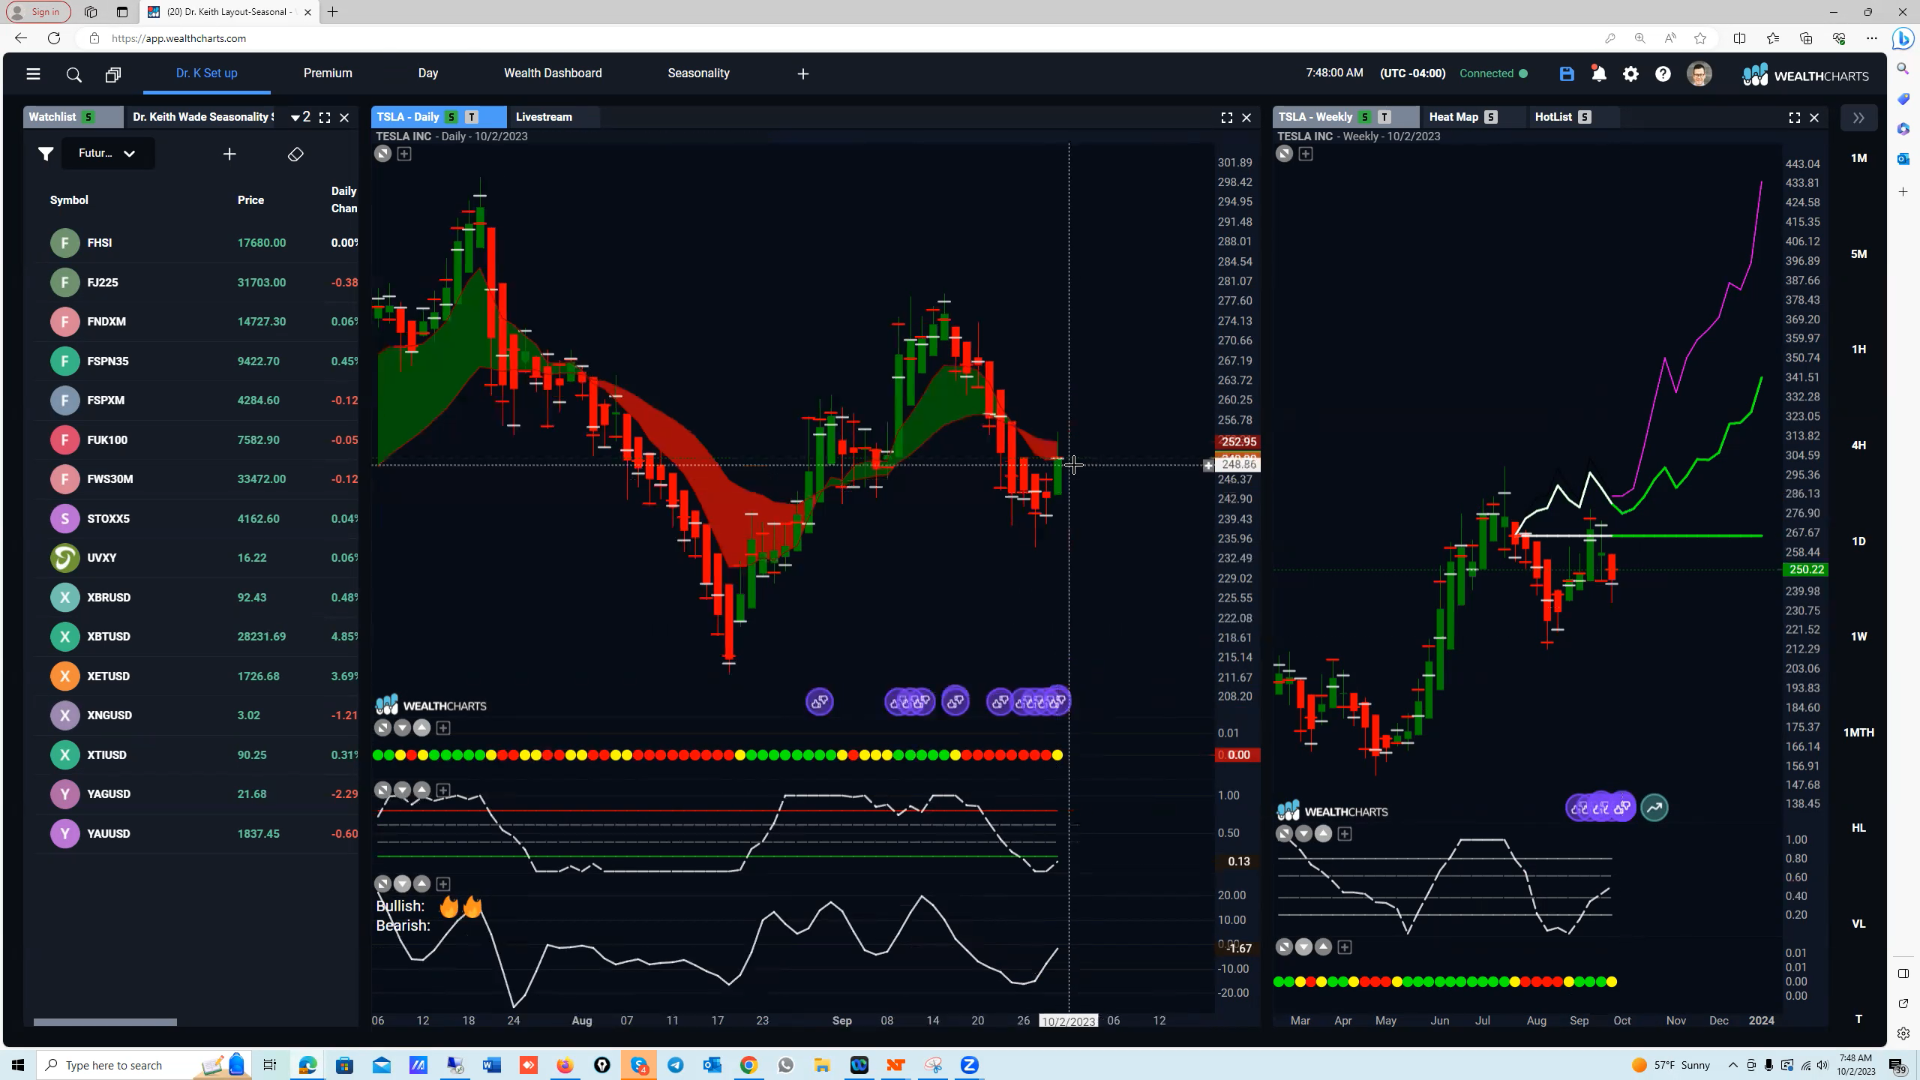Select the 1W timeframe
This screenshot has width=1920, height=1080.
(x=1859, y=637)
